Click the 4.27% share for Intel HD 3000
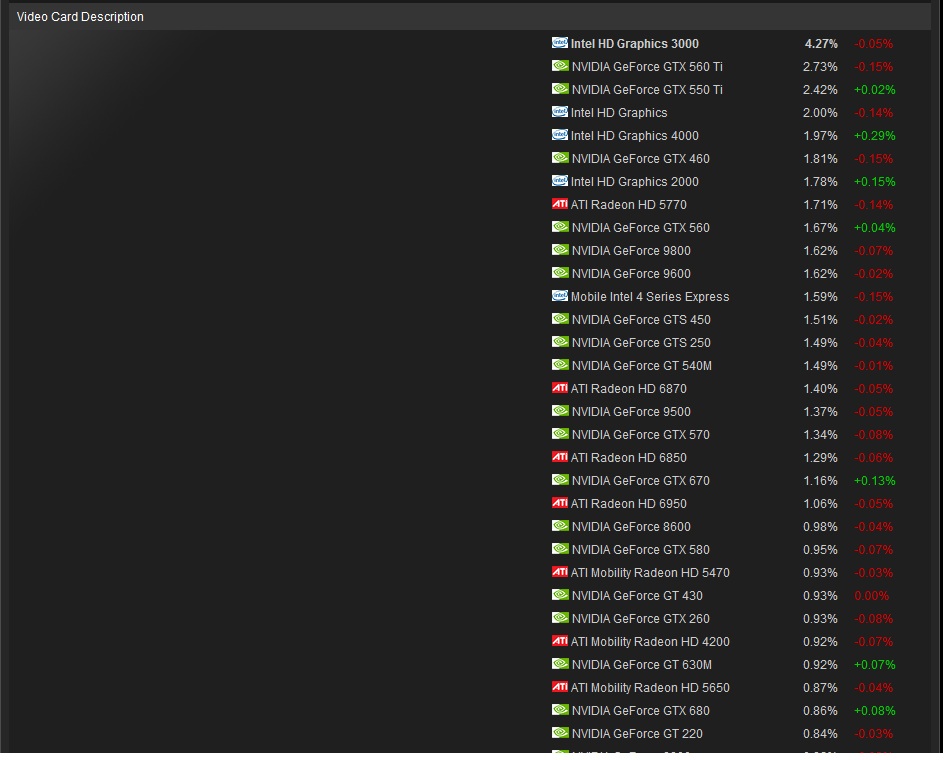 coord(821,44)
